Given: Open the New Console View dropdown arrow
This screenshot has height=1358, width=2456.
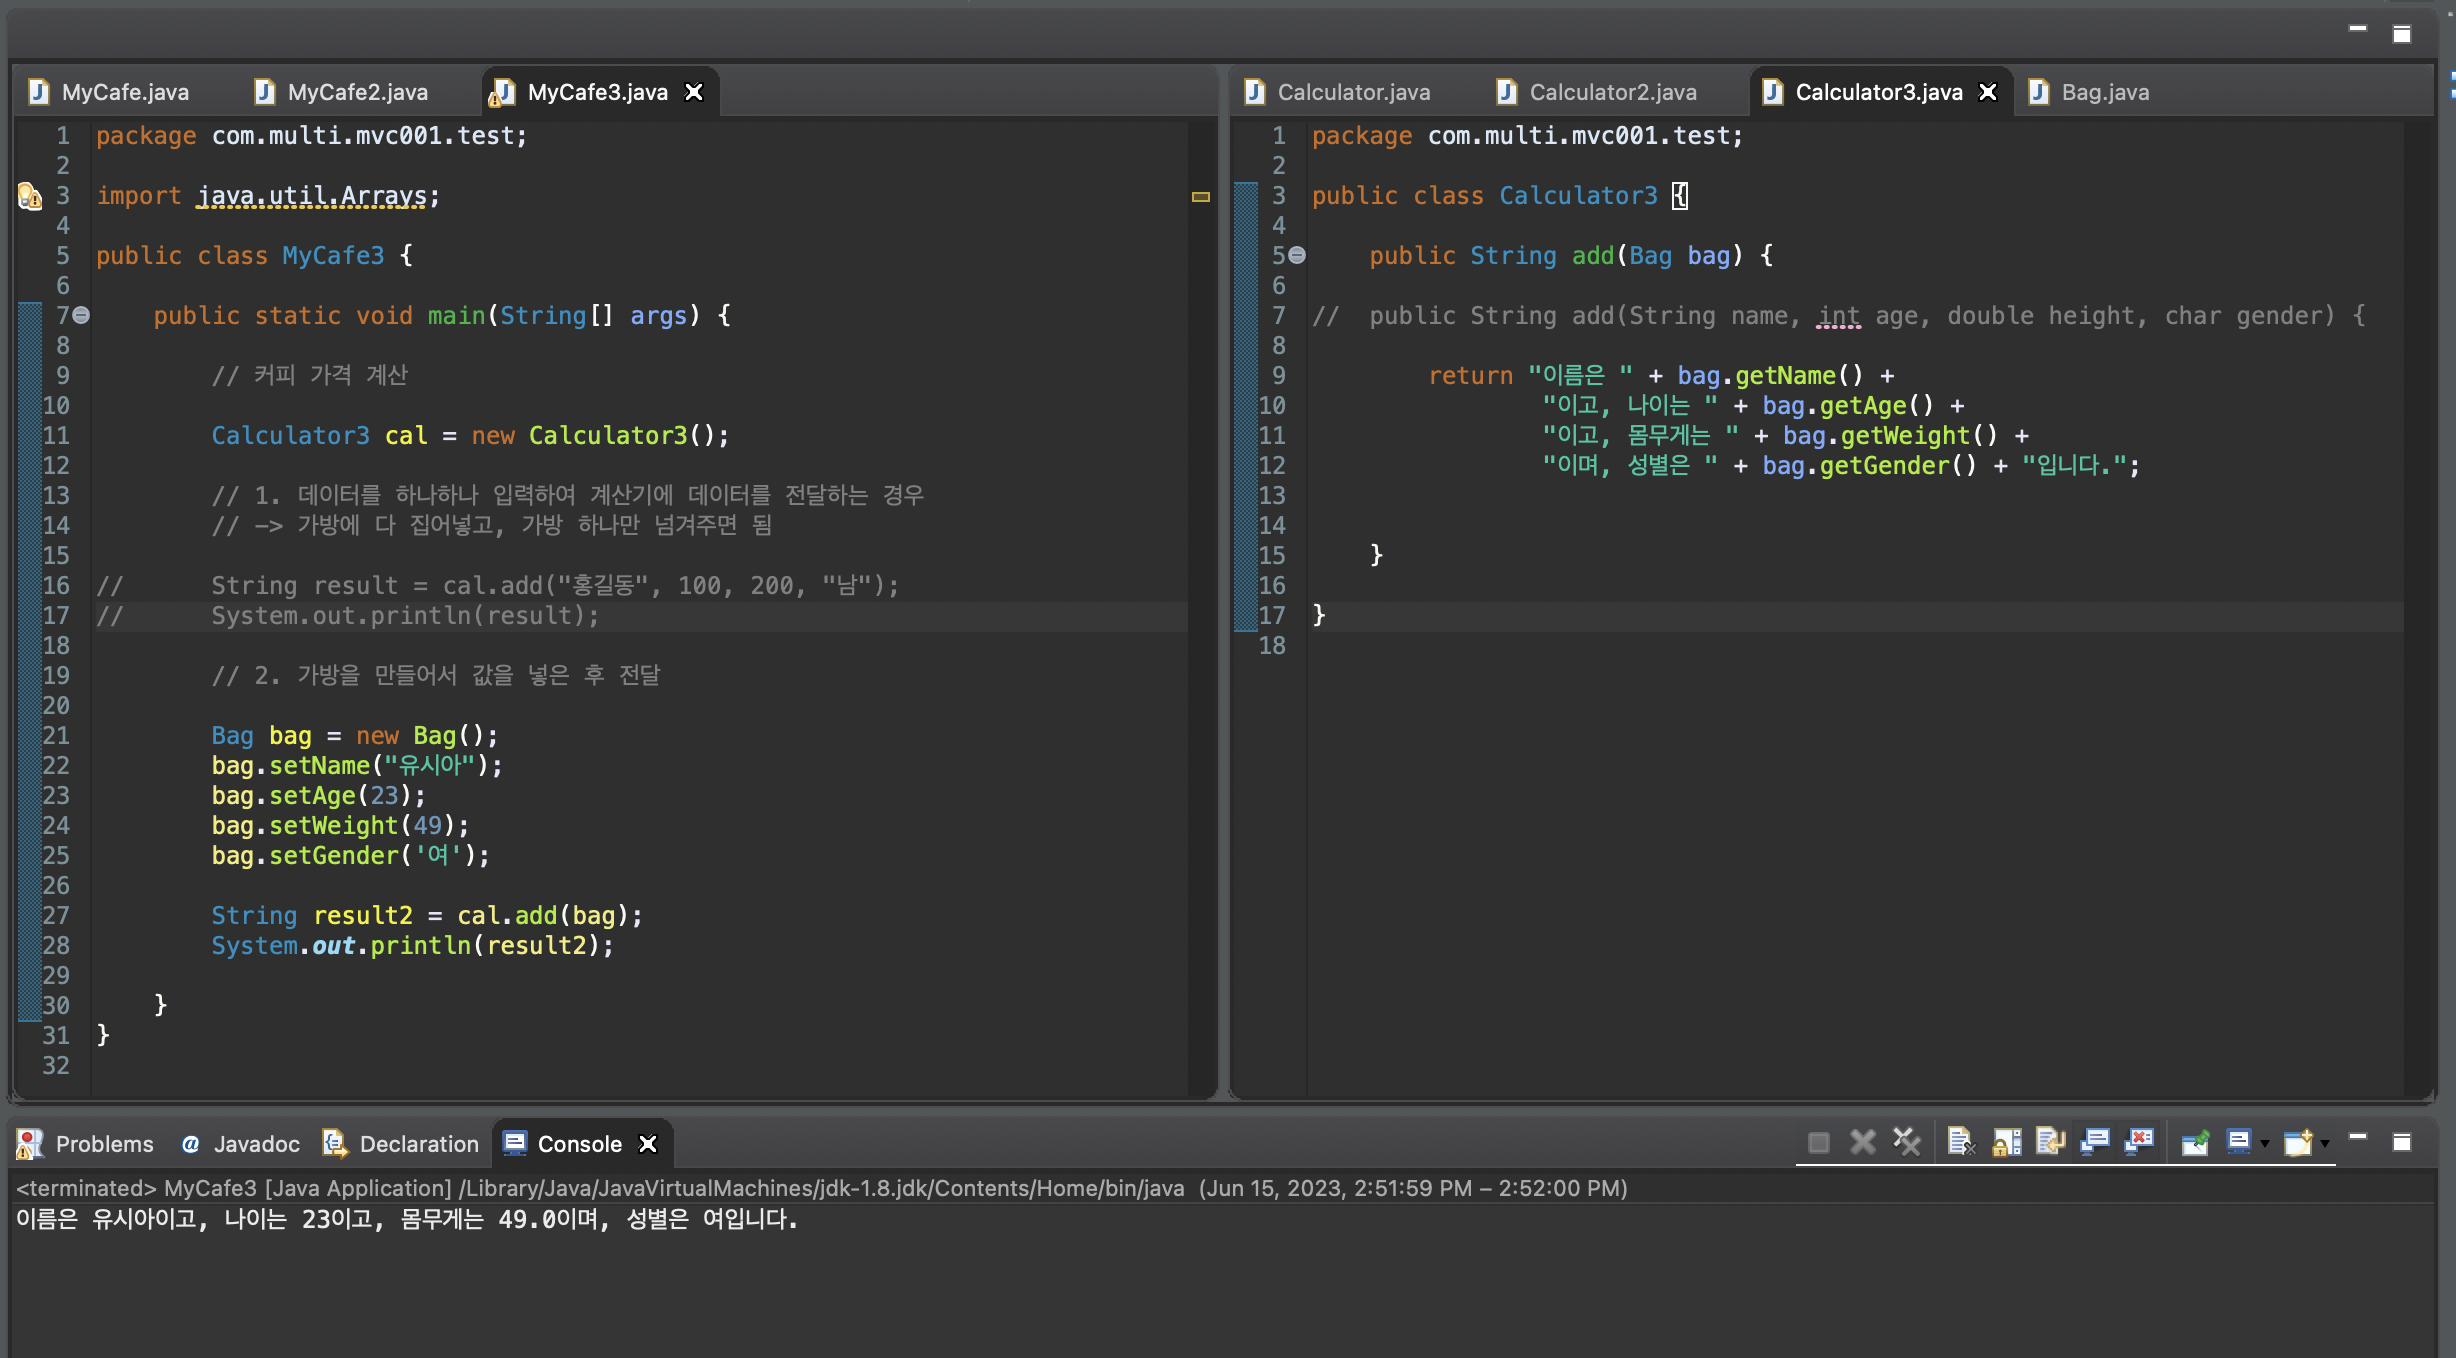Looking at the screenshot, I should click(x=2325, y=1143).
